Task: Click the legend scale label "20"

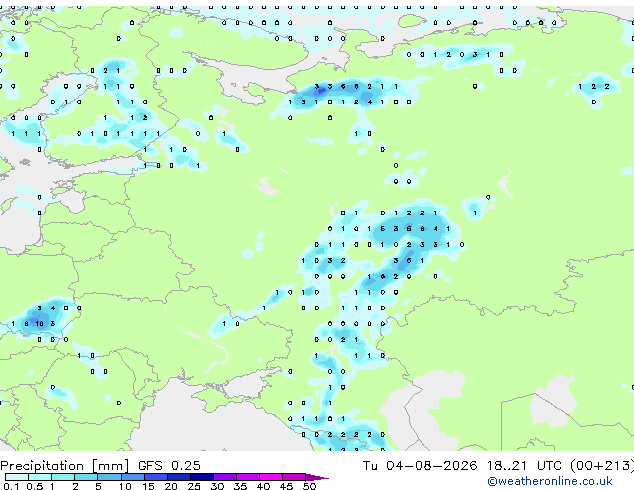Action: click(171, 486)
